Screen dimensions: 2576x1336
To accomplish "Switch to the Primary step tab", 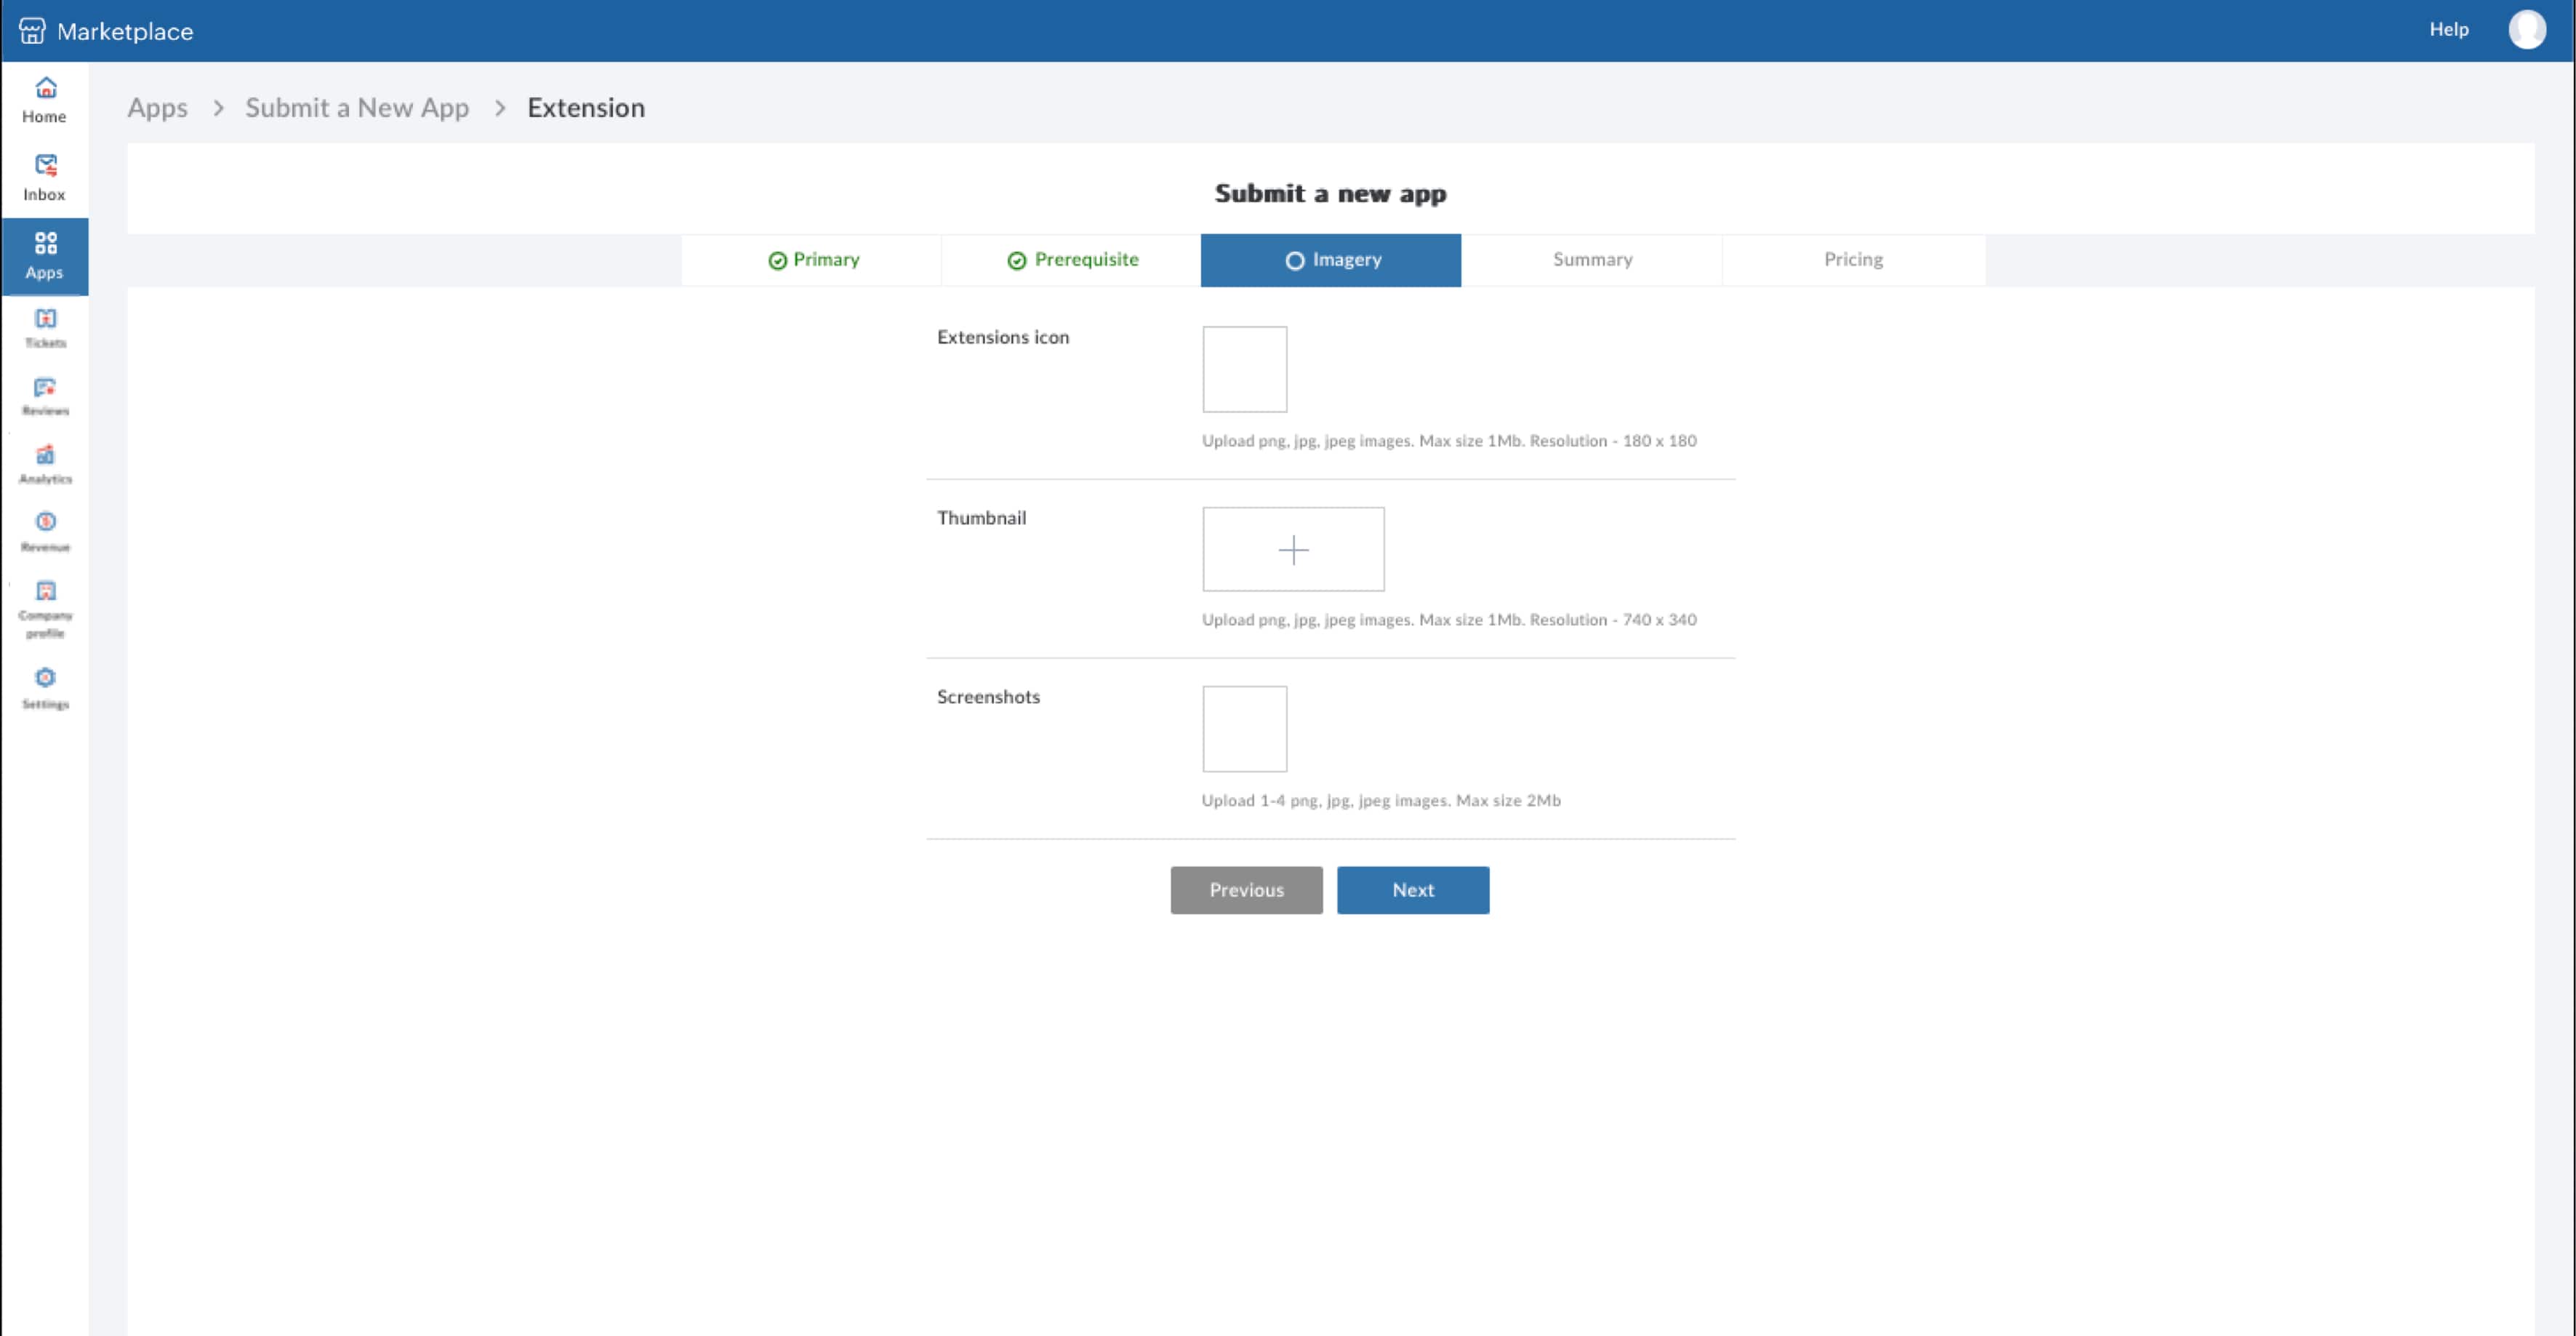I will [813, 260].
